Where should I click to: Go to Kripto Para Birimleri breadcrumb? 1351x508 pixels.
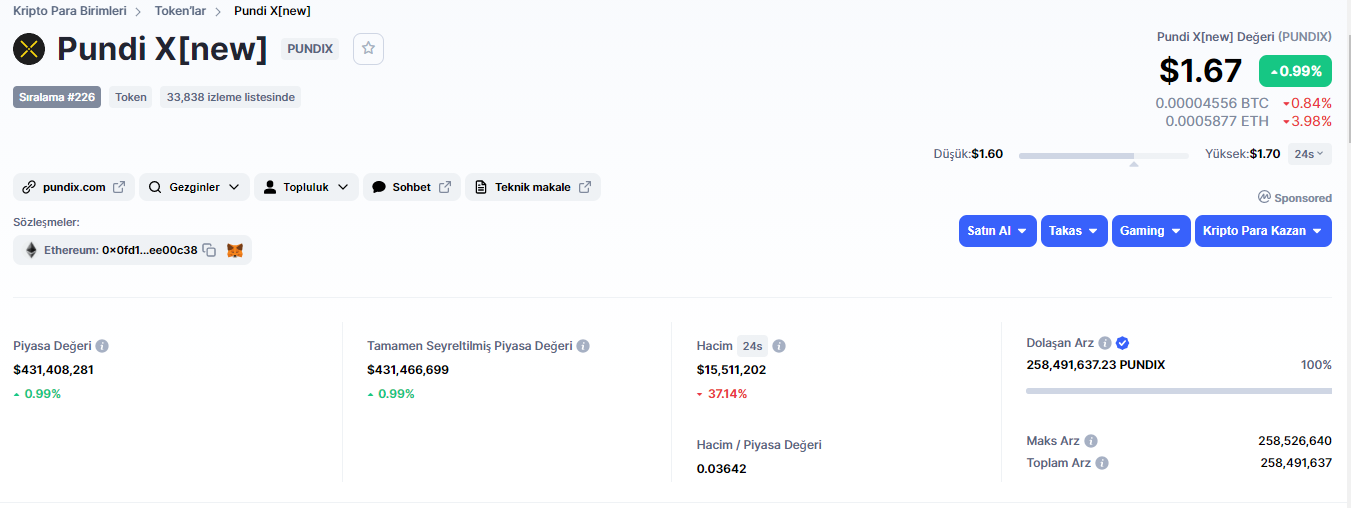tap(69, 11)
